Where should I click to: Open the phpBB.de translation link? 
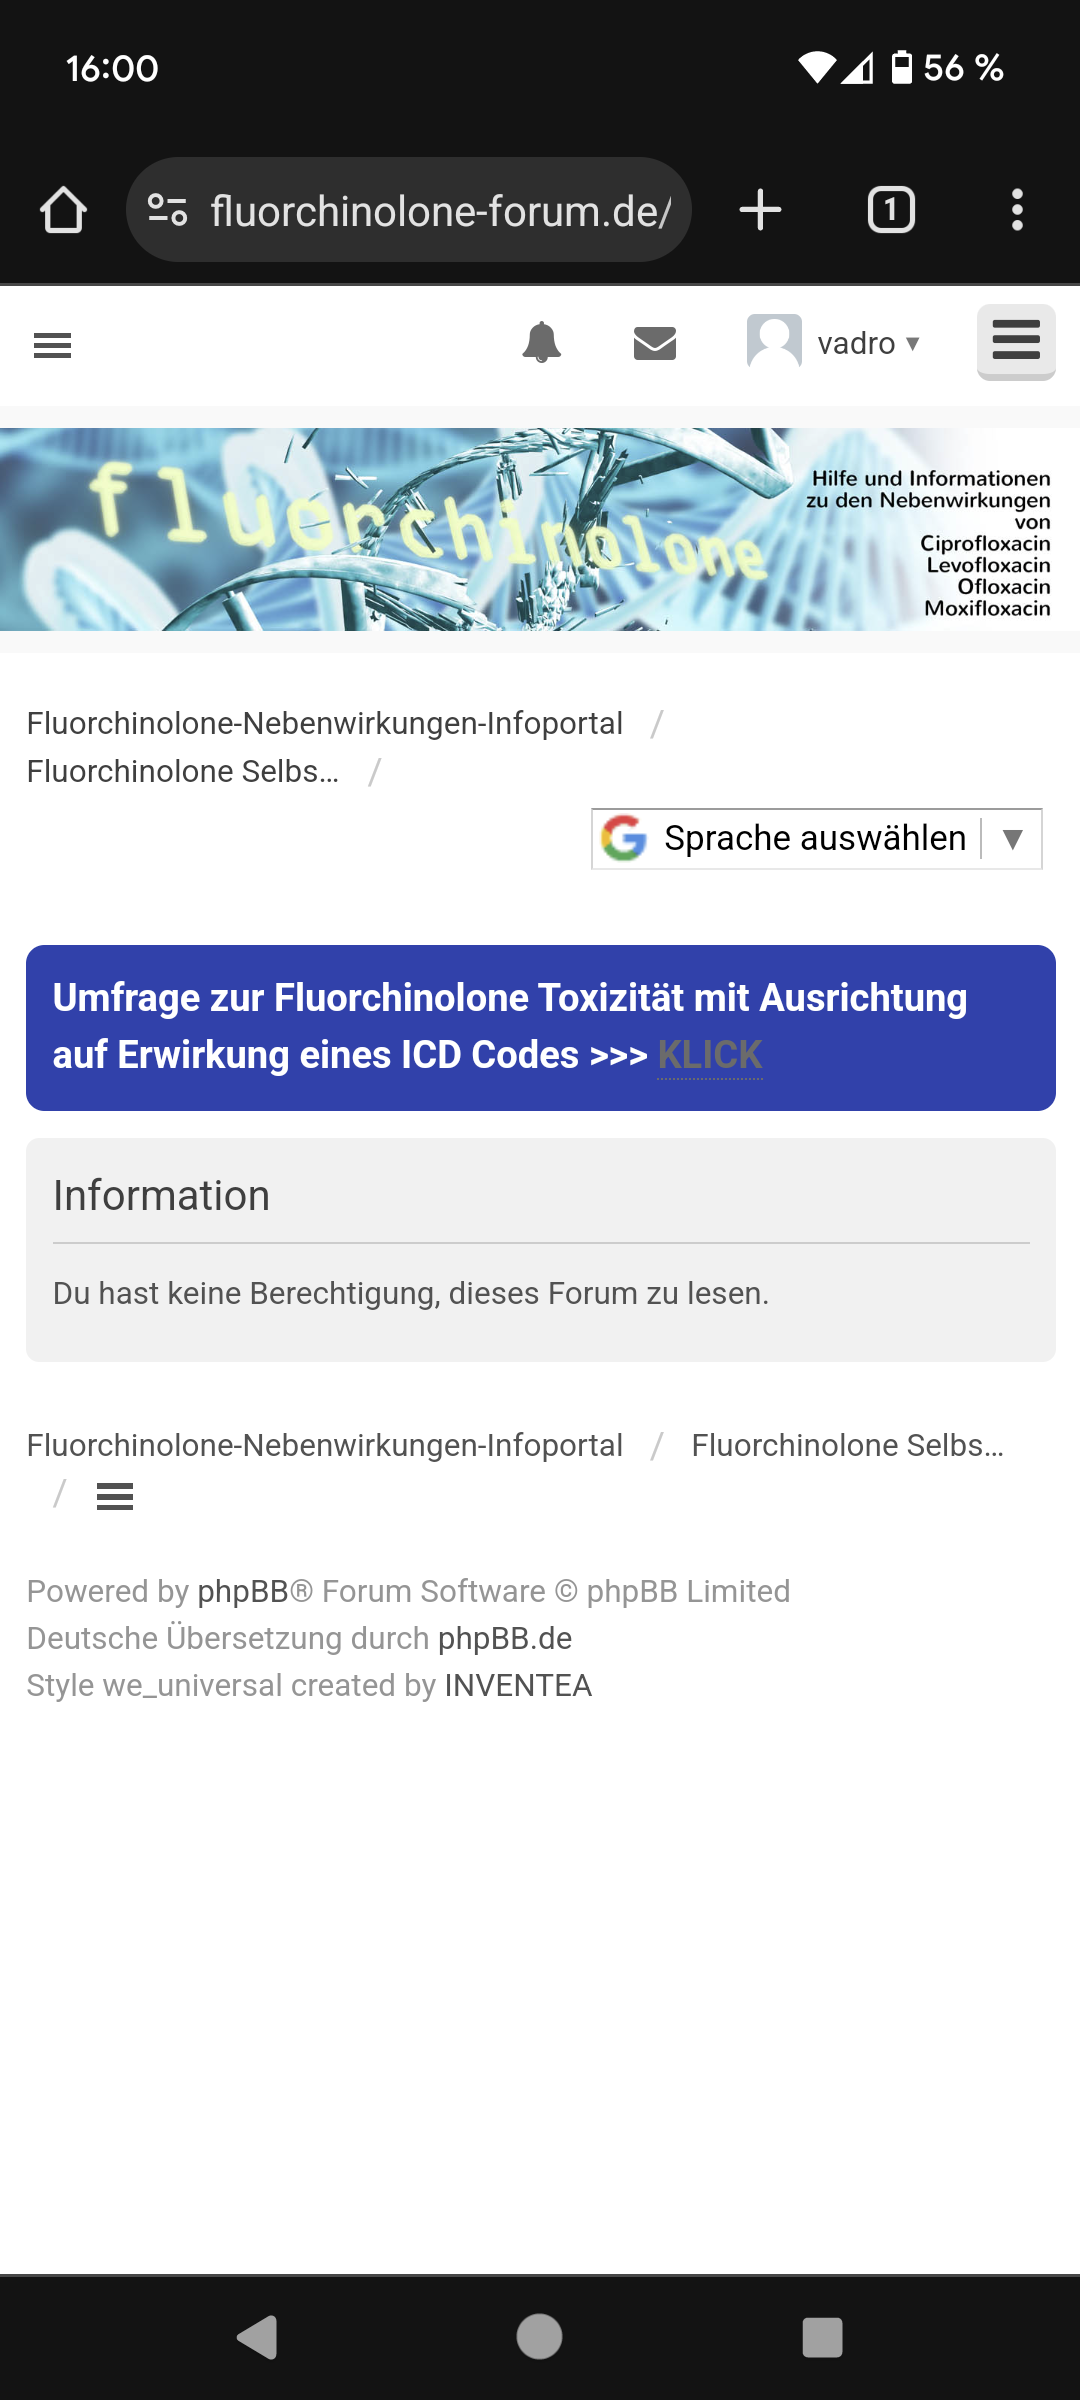(x=505, y=1638)
